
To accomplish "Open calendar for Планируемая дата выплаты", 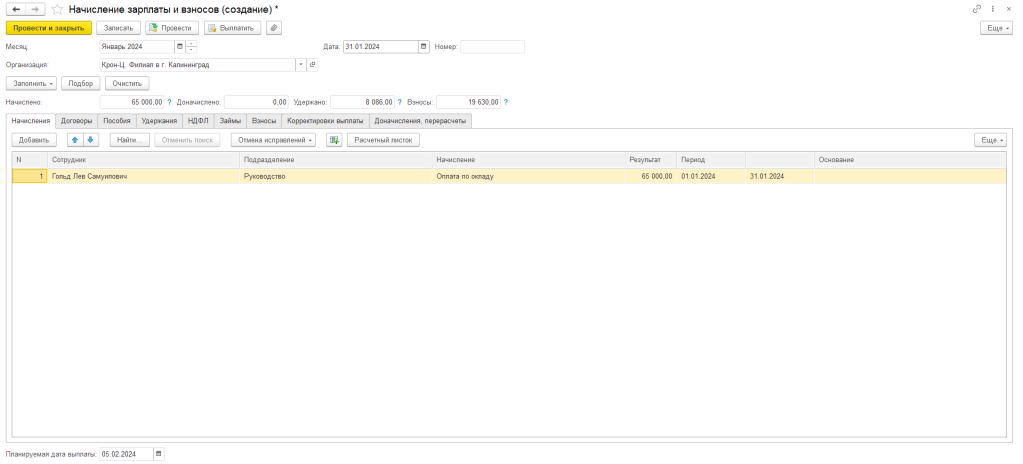I will point(159,454).
